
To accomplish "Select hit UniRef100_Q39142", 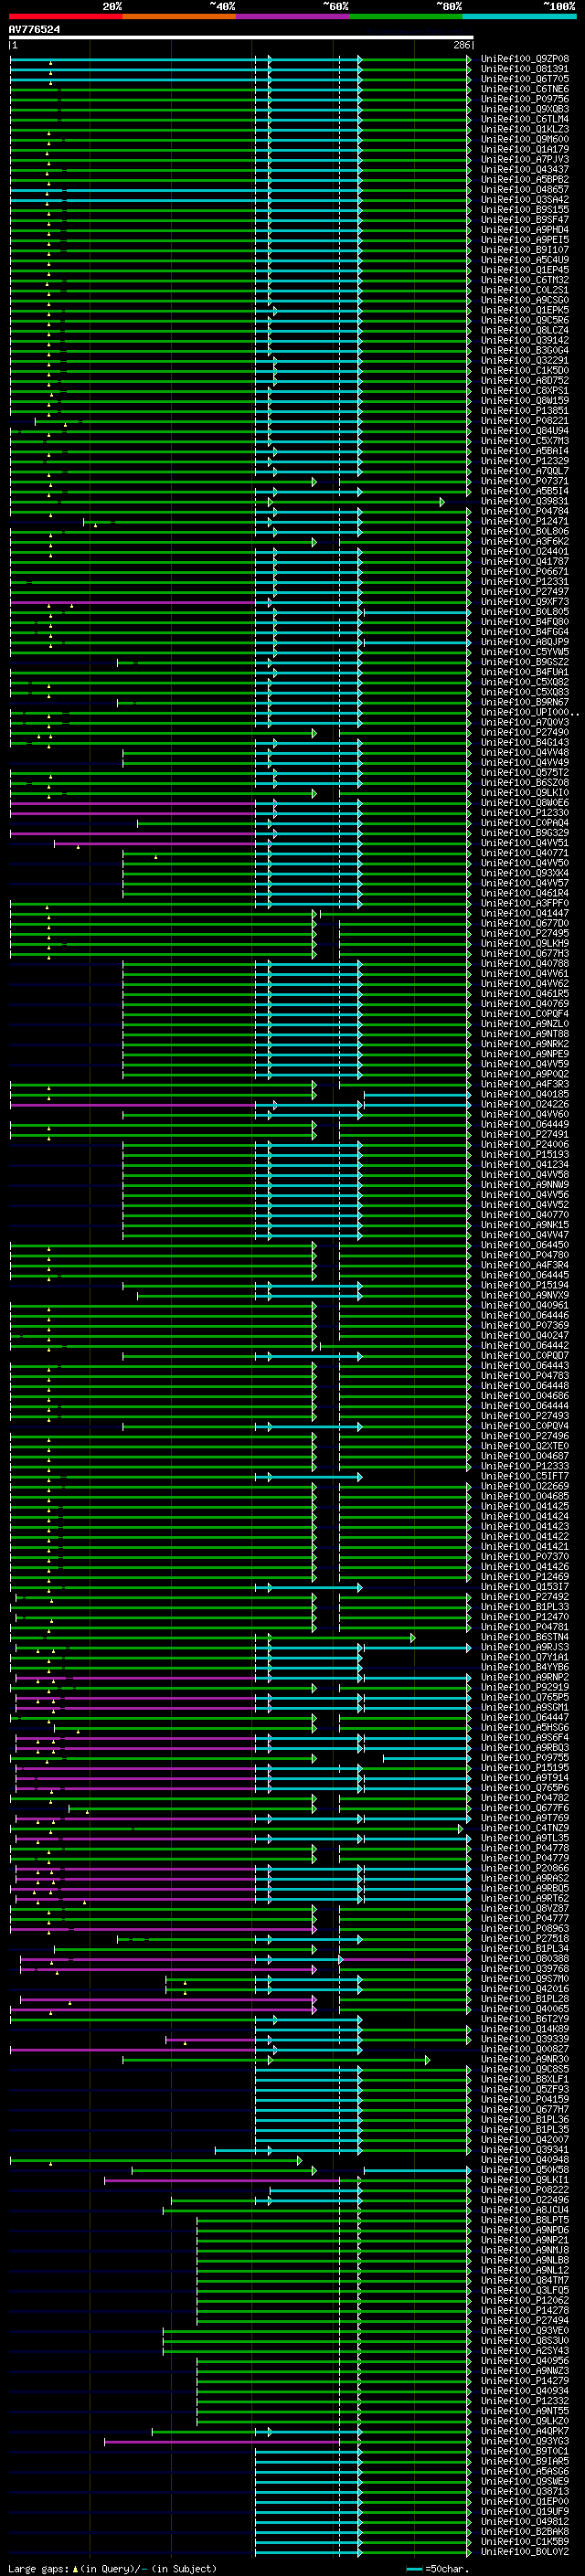I will point(524,340).
